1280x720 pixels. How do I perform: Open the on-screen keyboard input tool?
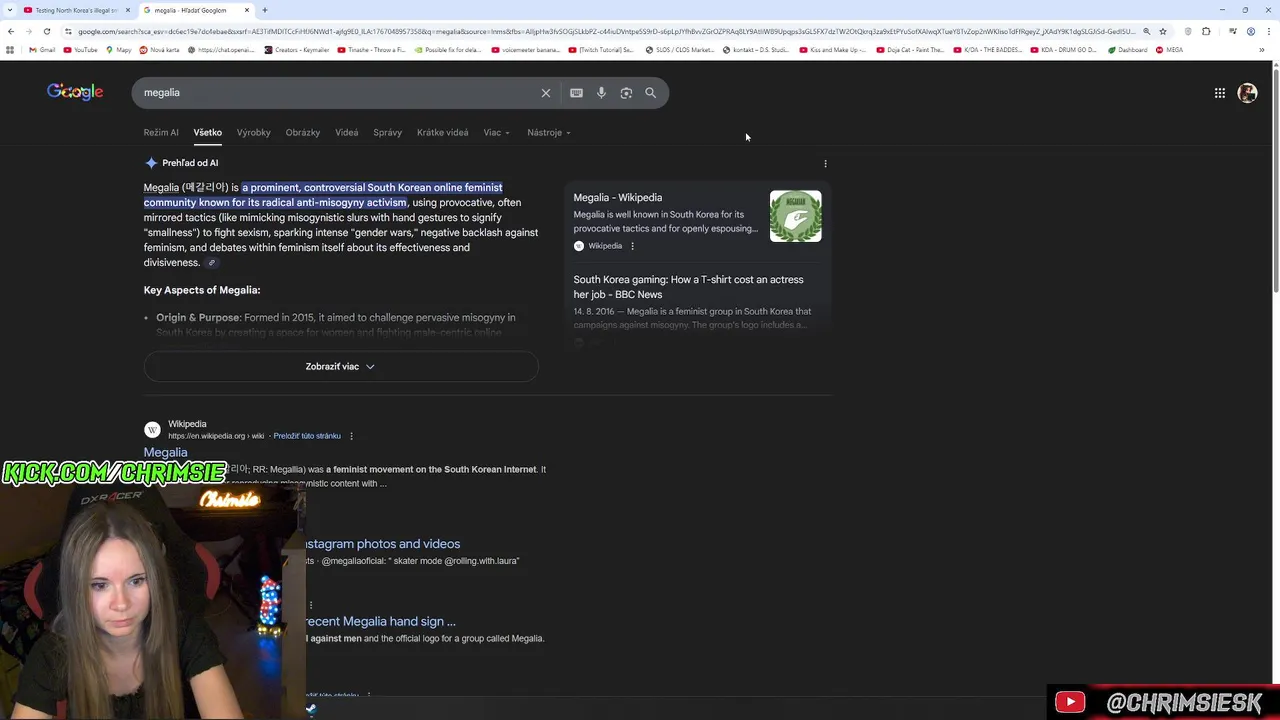pyautogui.click(x=576, y=93)
